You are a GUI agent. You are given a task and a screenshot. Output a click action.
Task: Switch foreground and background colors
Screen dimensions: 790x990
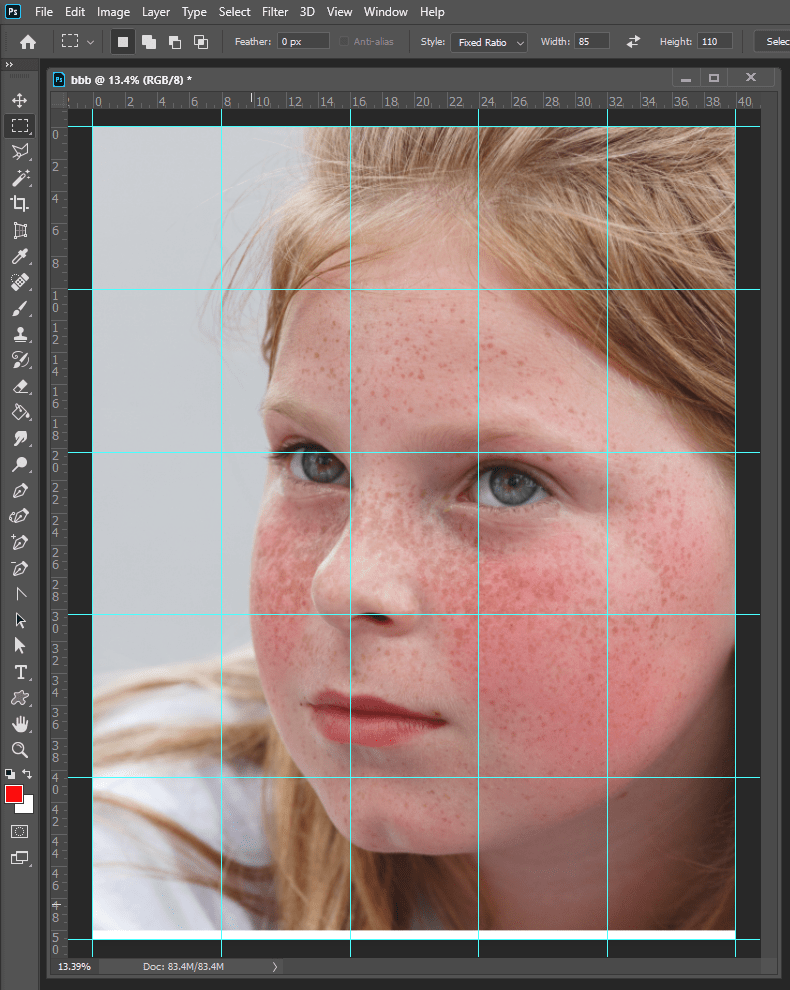pos(27,773)
